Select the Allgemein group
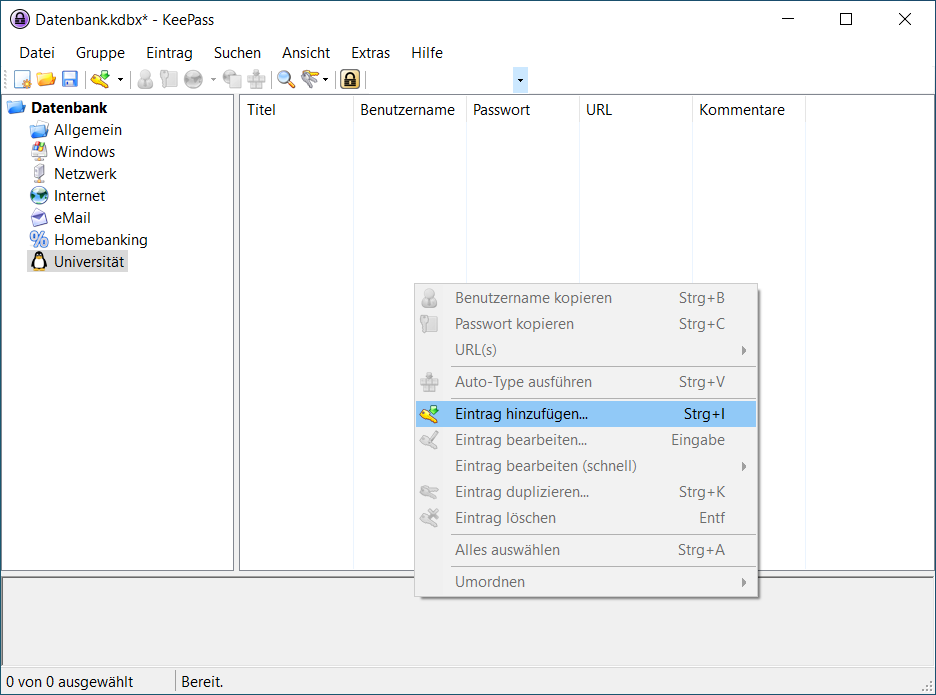 pos(88,130)
